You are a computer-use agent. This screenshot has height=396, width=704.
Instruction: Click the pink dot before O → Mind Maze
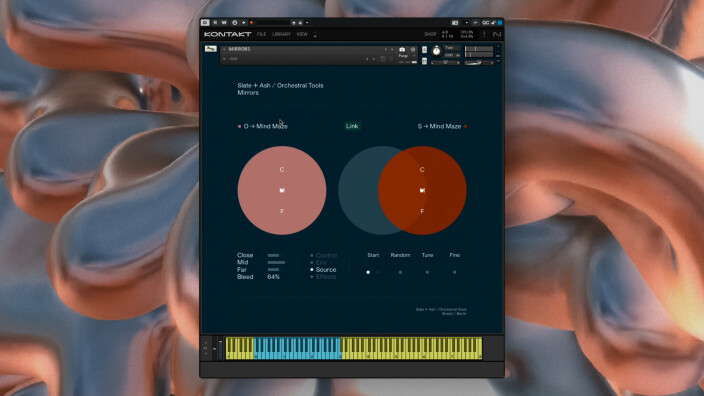tap(239, 127)
